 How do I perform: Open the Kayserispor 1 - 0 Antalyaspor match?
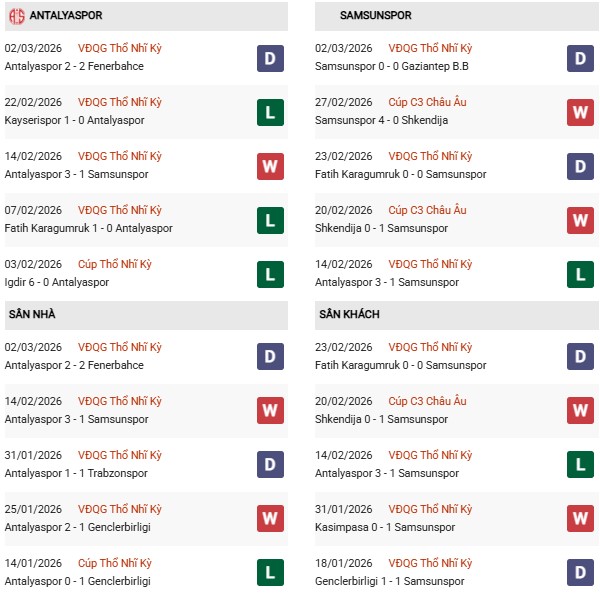74,120
